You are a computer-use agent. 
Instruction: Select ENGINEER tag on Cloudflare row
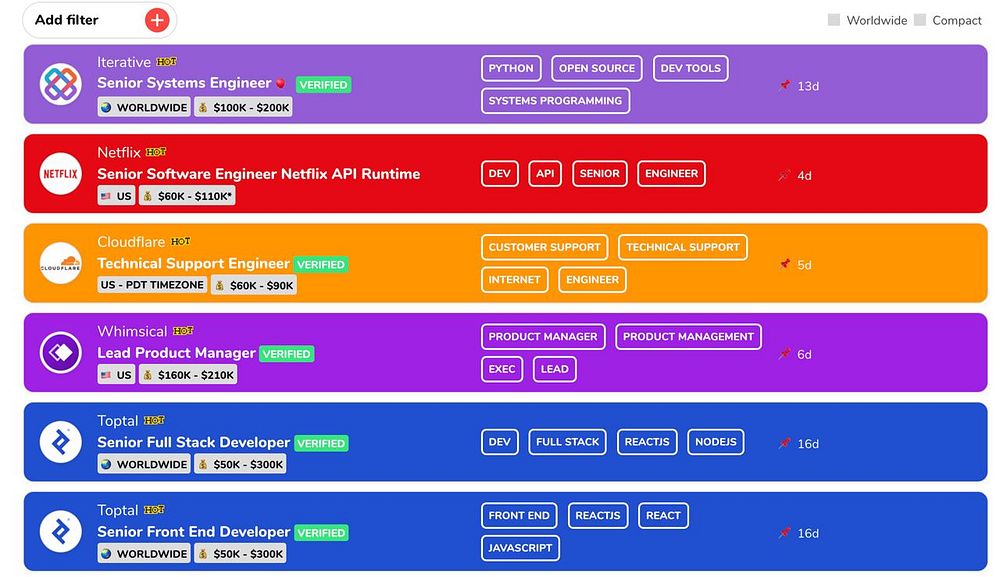coord(592,280)
